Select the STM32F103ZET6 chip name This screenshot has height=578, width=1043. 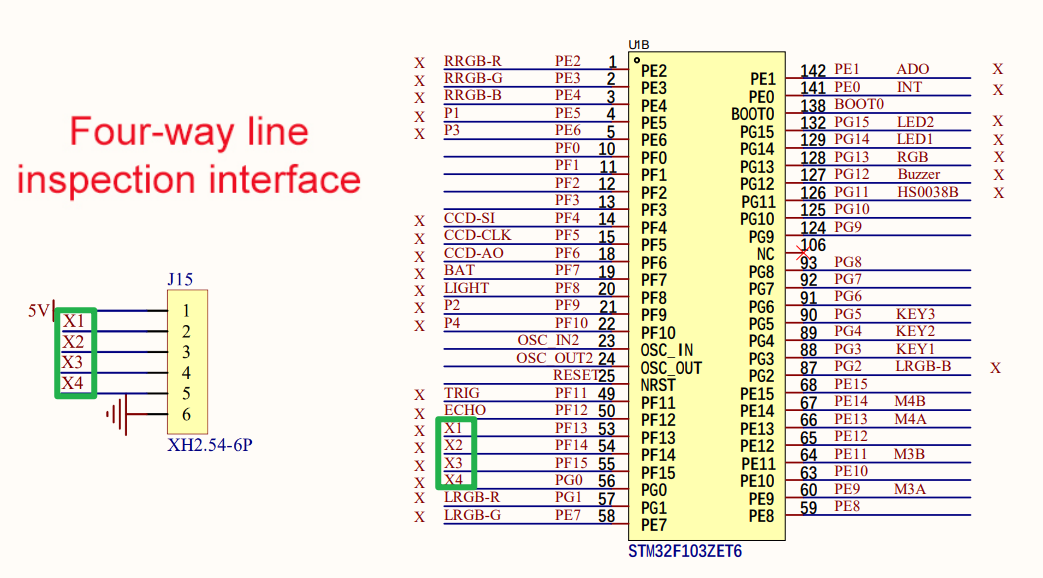click(685, 551)
